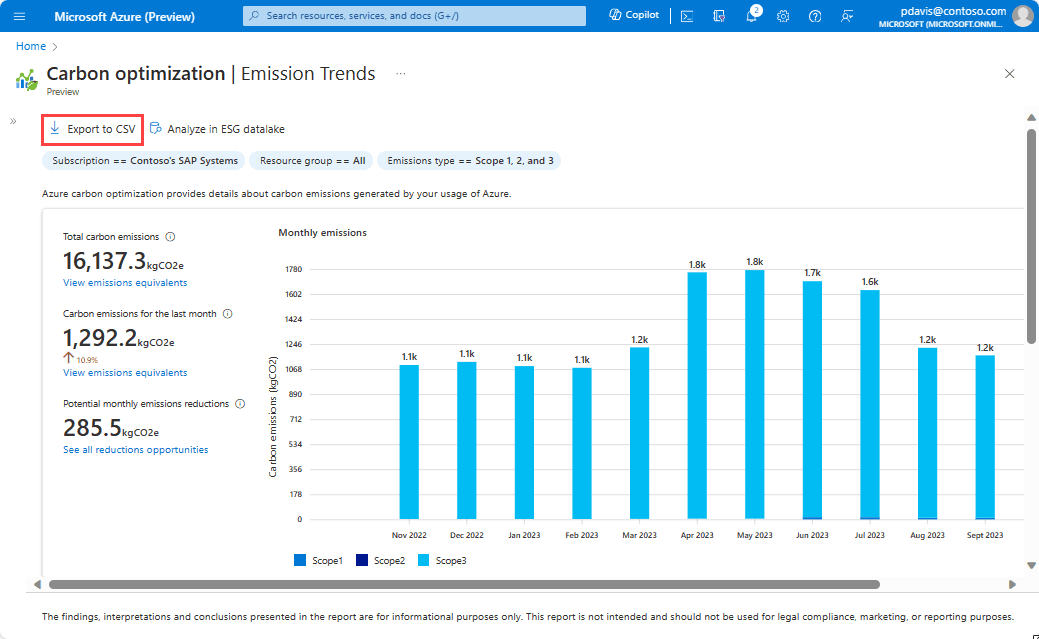Open See all reductions opportunities link
The image size is (1039, 639).
[x=136, y=450]
